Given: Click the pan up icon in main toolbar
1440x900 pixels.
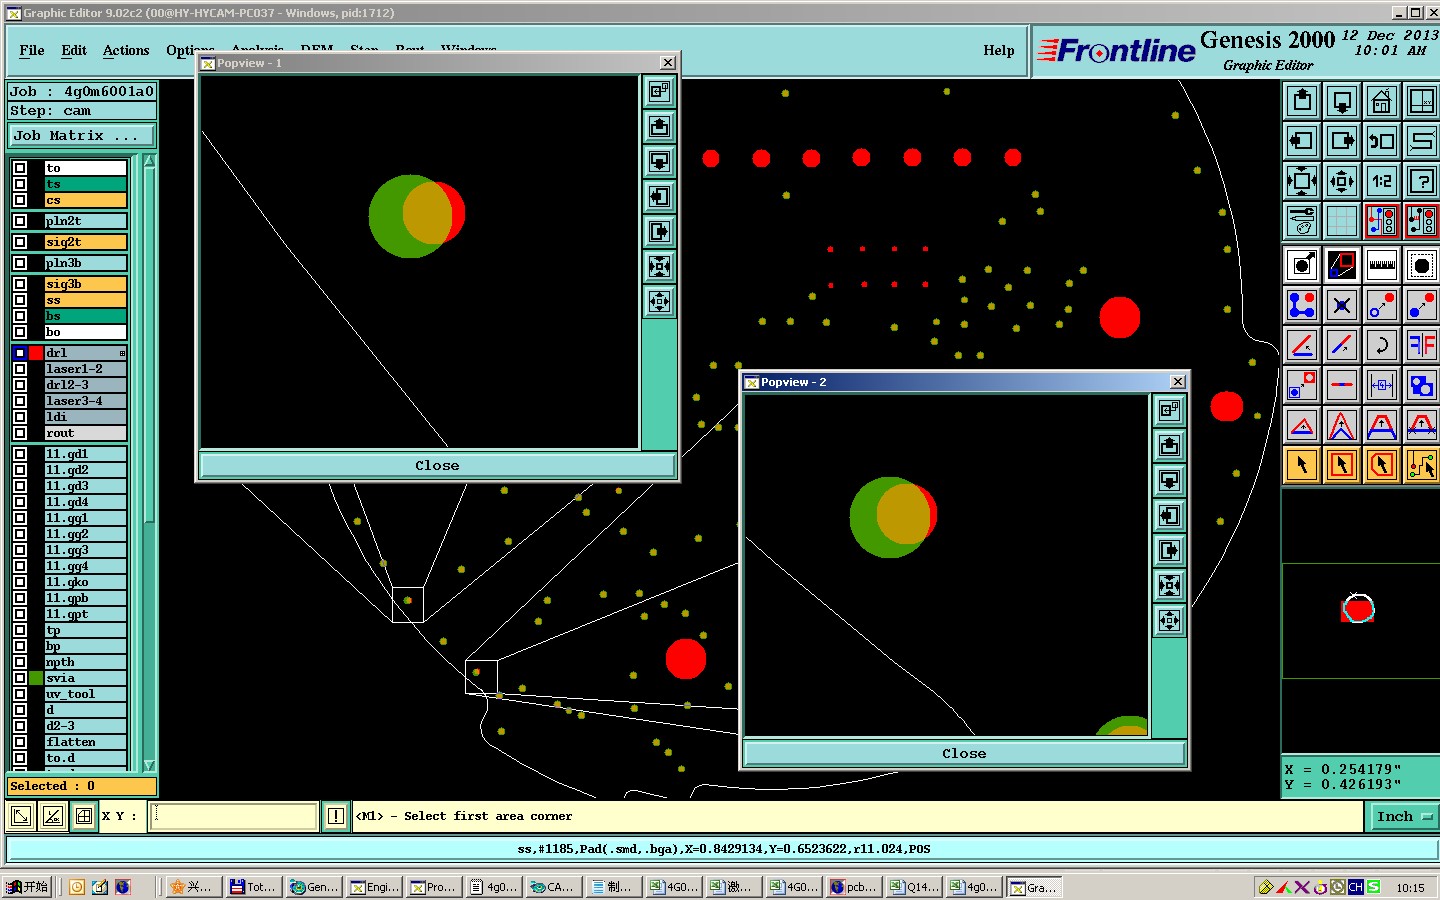Looking at the screenshot, I should [x=1302, y=101].
